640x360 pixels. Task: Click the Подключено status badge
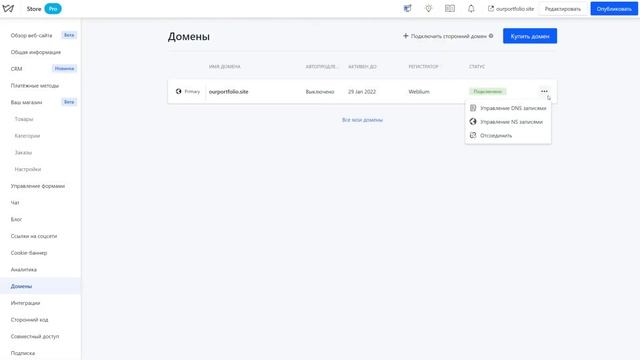tap(488, 91)
